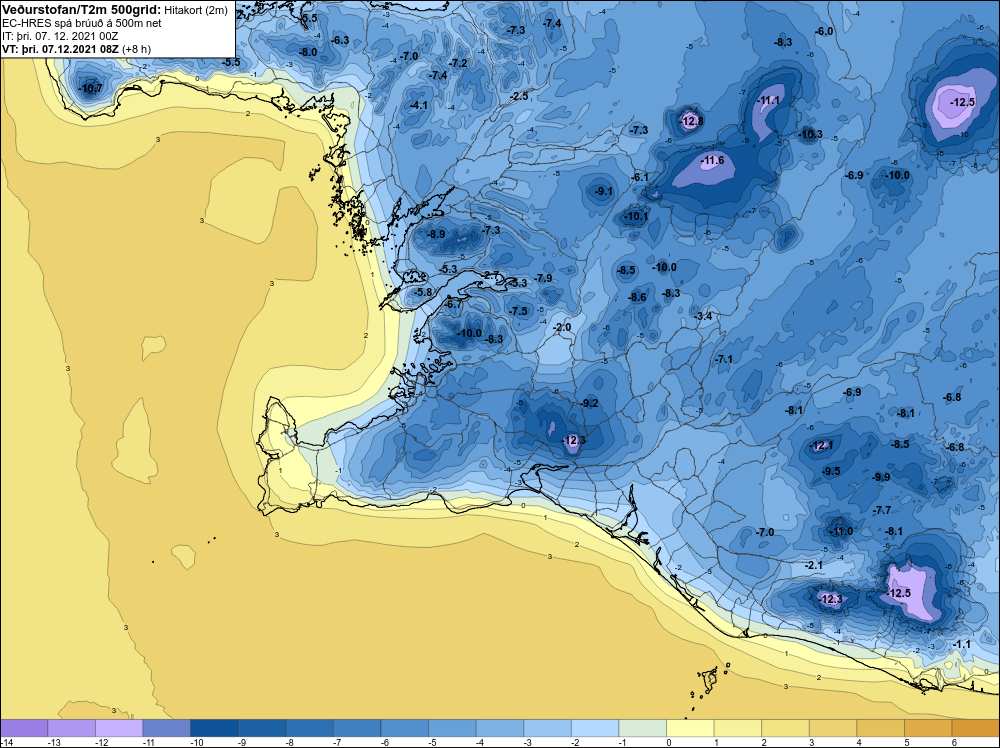Click the -8.9 temperature label

[436, 234]
